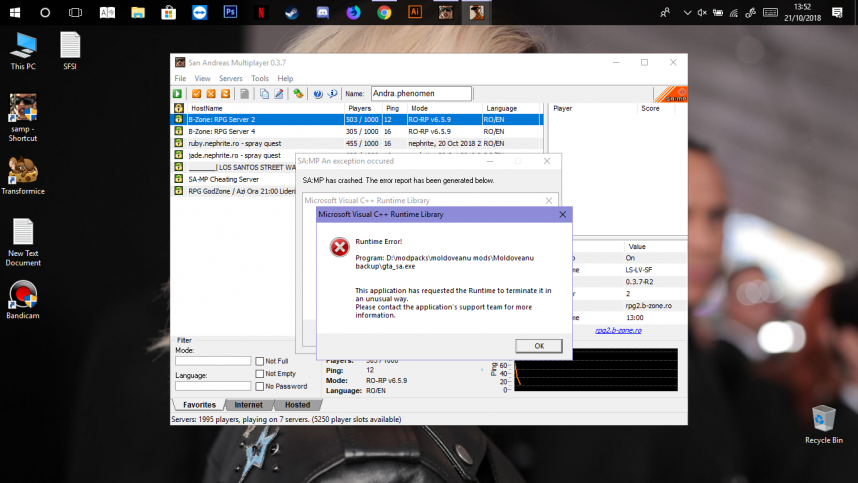Viewport: 858px width, 483px height.
Task: Open the File menu in SA-MP
Action: click(180, 78)
